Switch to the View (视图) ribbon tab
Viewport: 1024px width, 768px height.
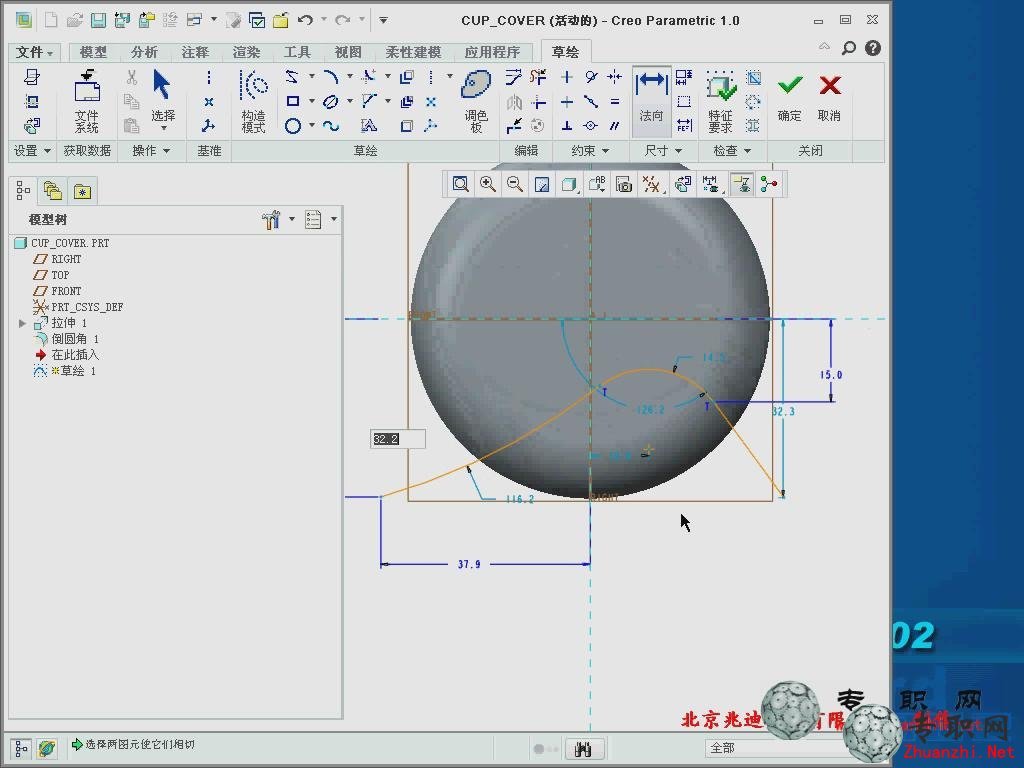348,52
